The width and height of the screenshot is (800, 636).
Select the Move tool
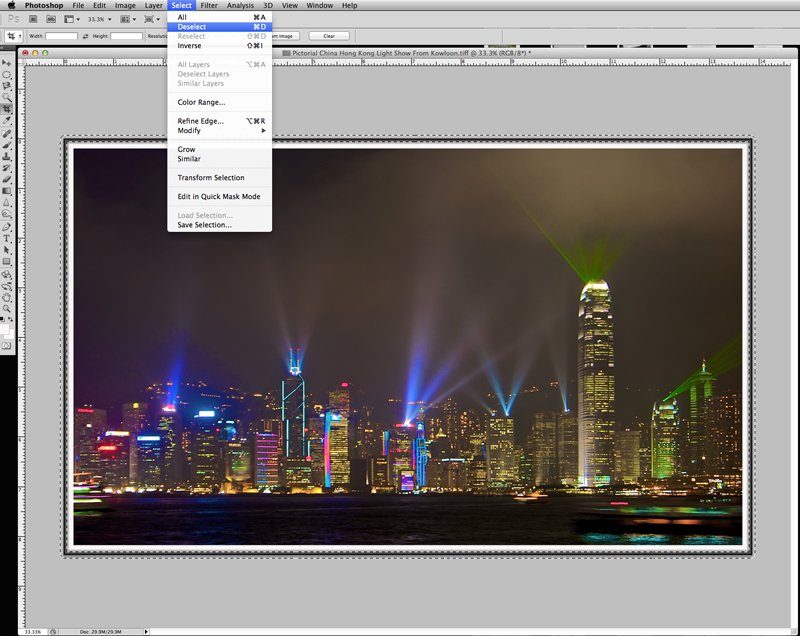tap(7, 63)
